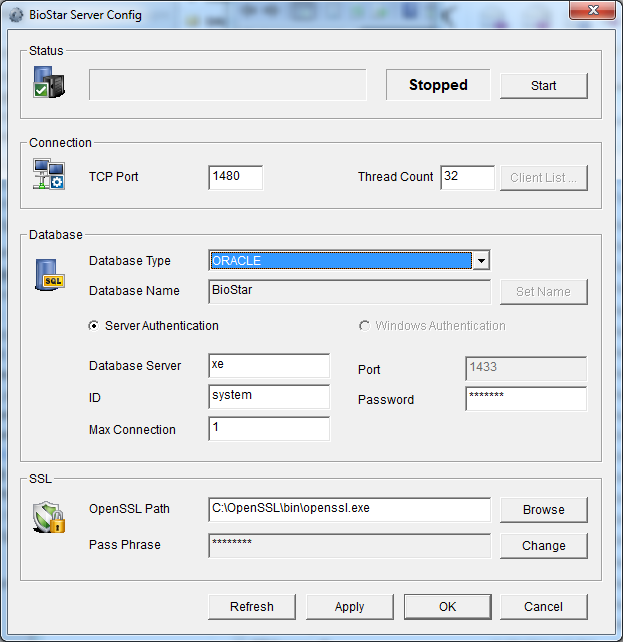The height and width of the screenshot is (642, 623).
Task: Click the BioStar title bar gear icon
Action: tap(16, 15)
